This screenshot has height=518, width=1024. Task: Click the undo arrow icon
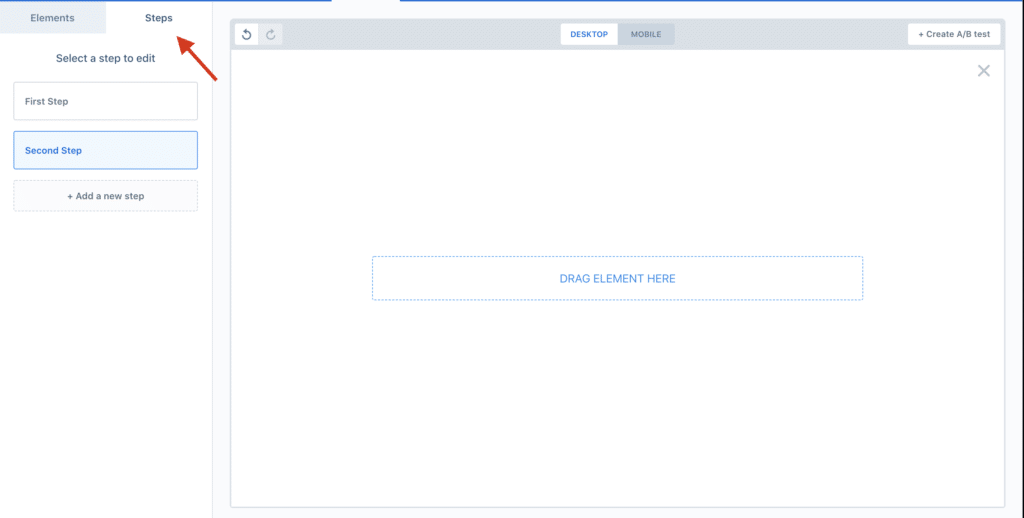click(247, 35)
